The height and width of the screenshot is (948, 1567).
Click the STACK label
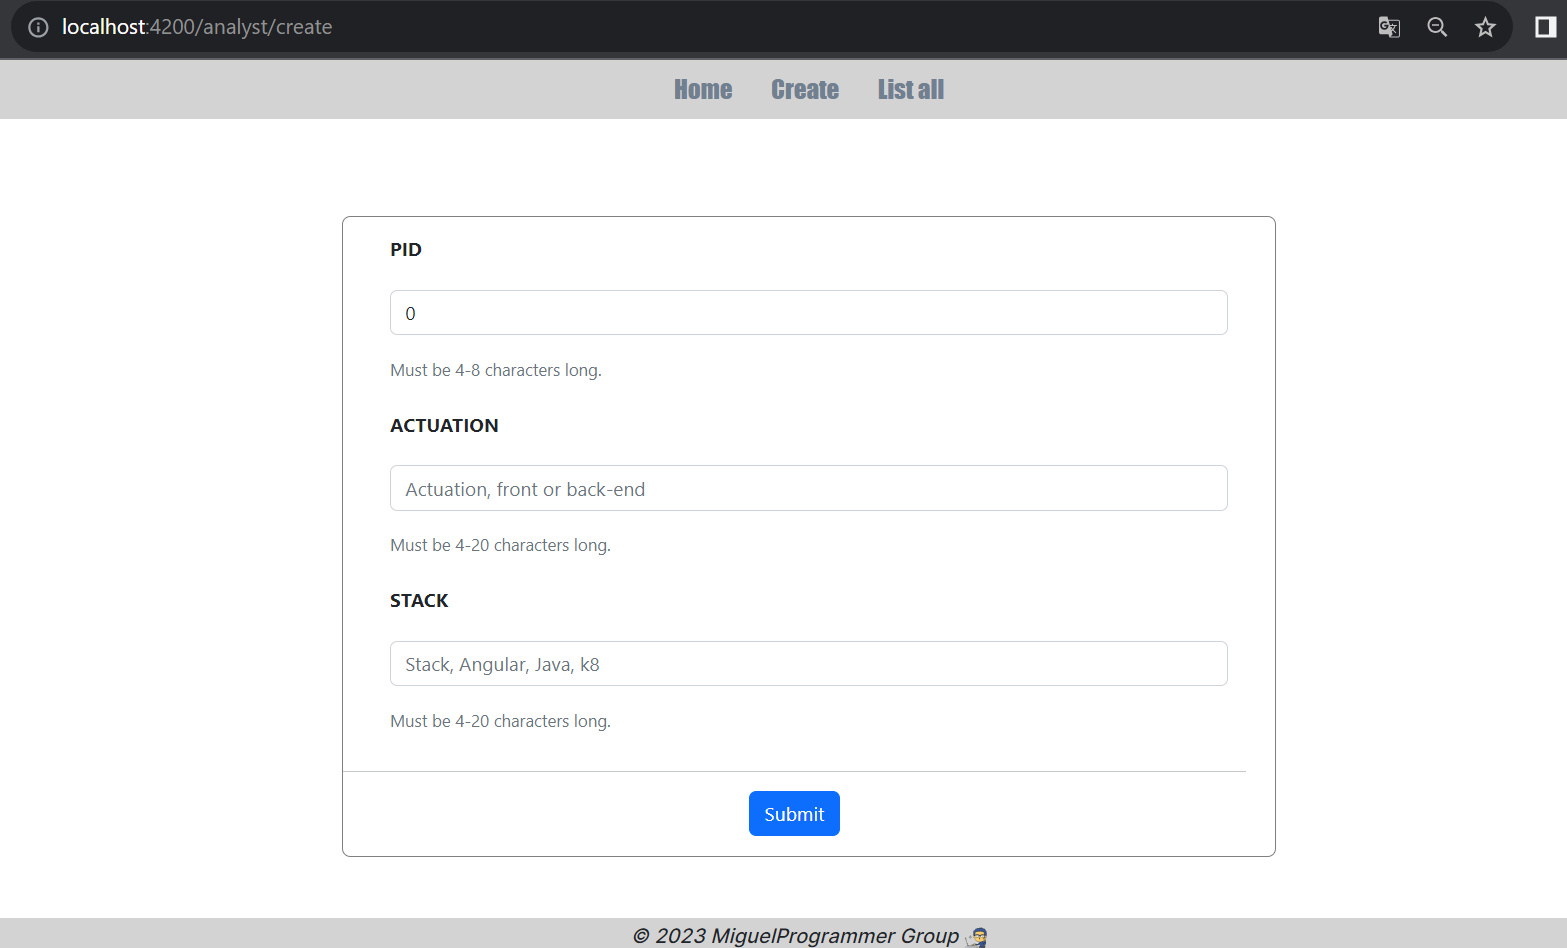point(419,601)
